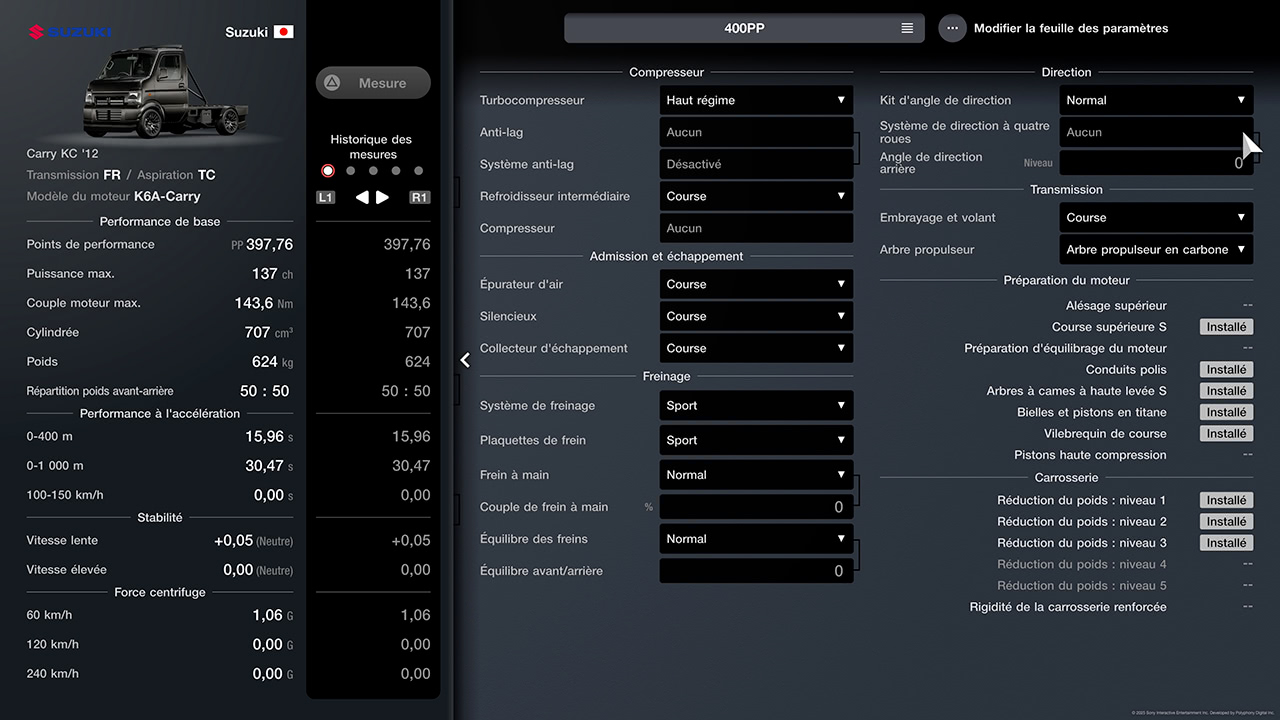The image size is (1280, 720).
Task: Click the Japan flag icon
Action: [x=283, y=32]
